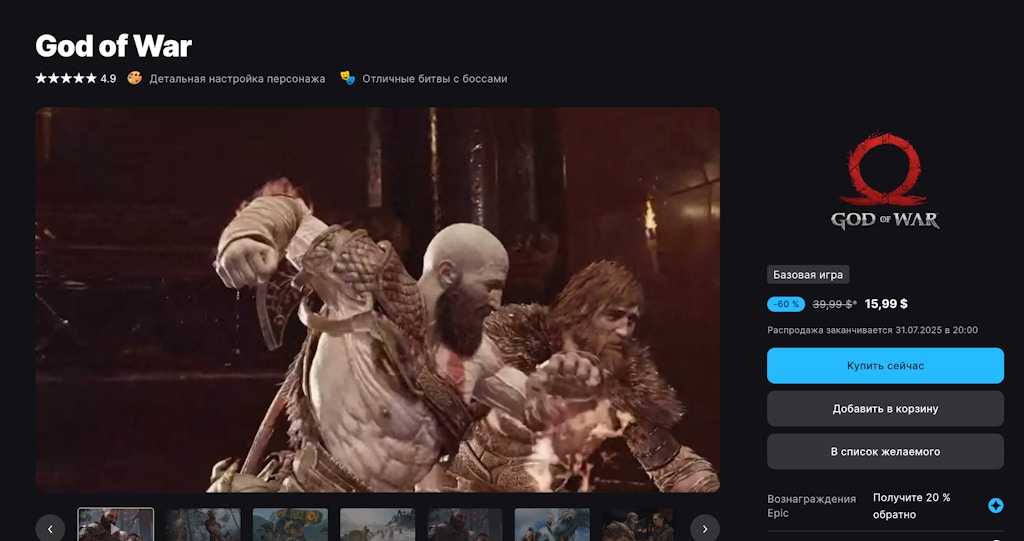Click В список желаемого button
The width and height of the screenshot is (1024, 541).
point(885,451)
